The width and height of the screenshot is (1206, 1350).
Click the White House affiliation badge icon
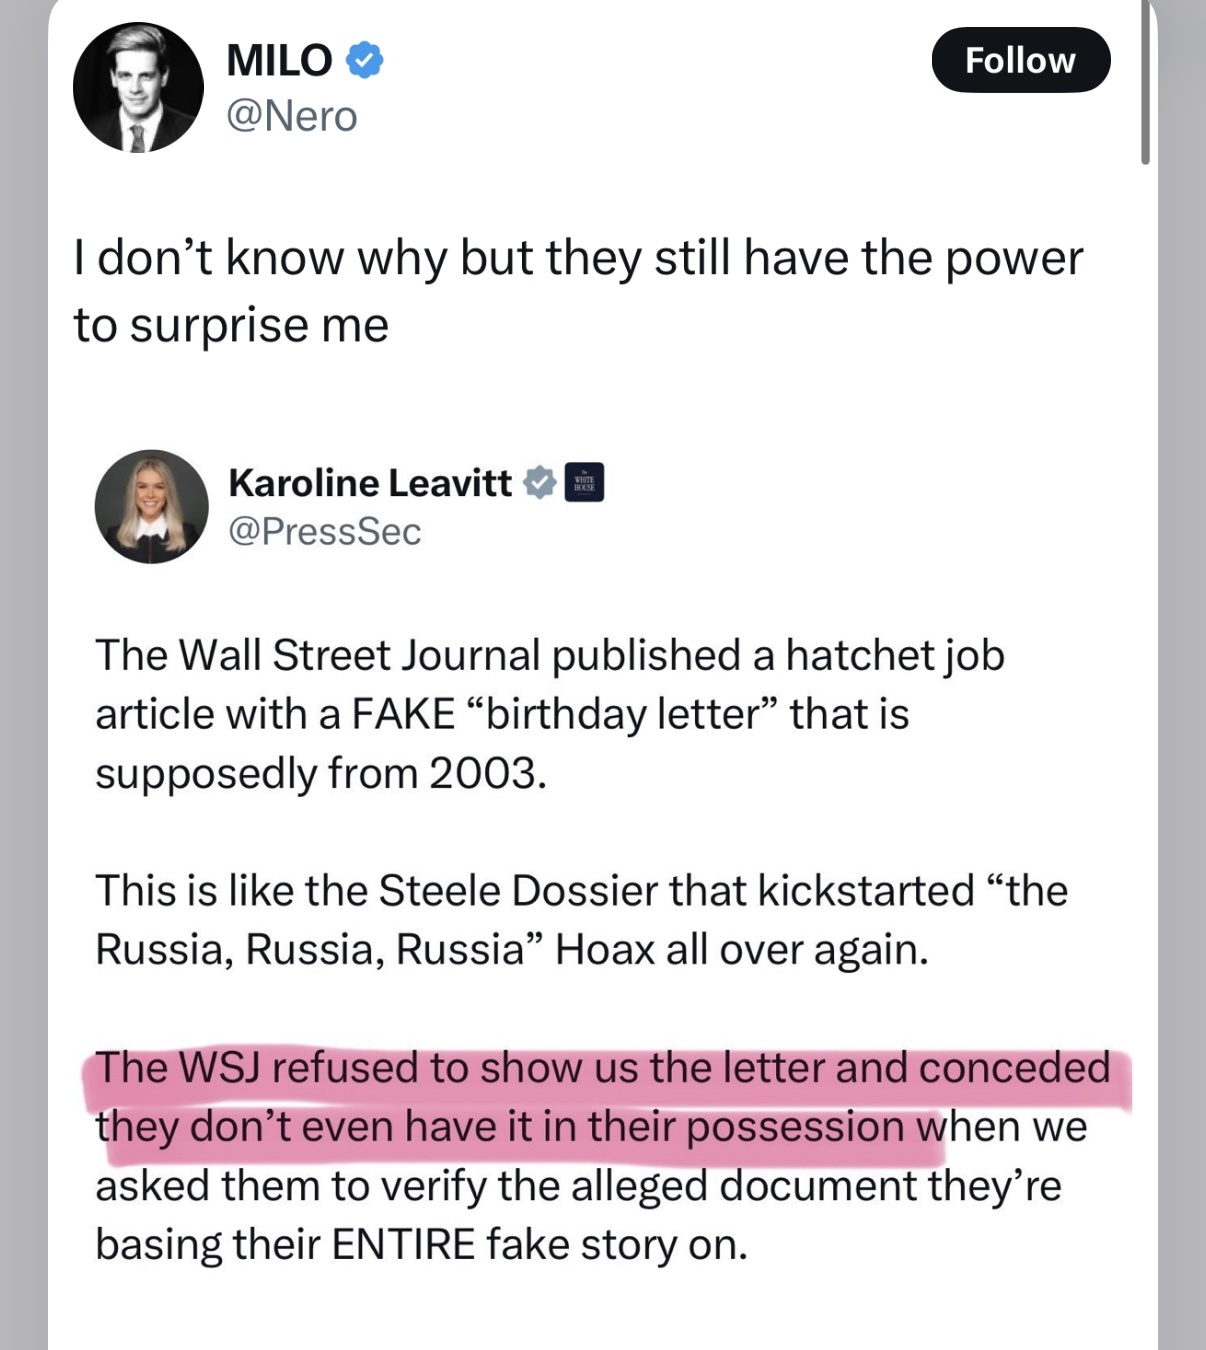coord(585,483)
